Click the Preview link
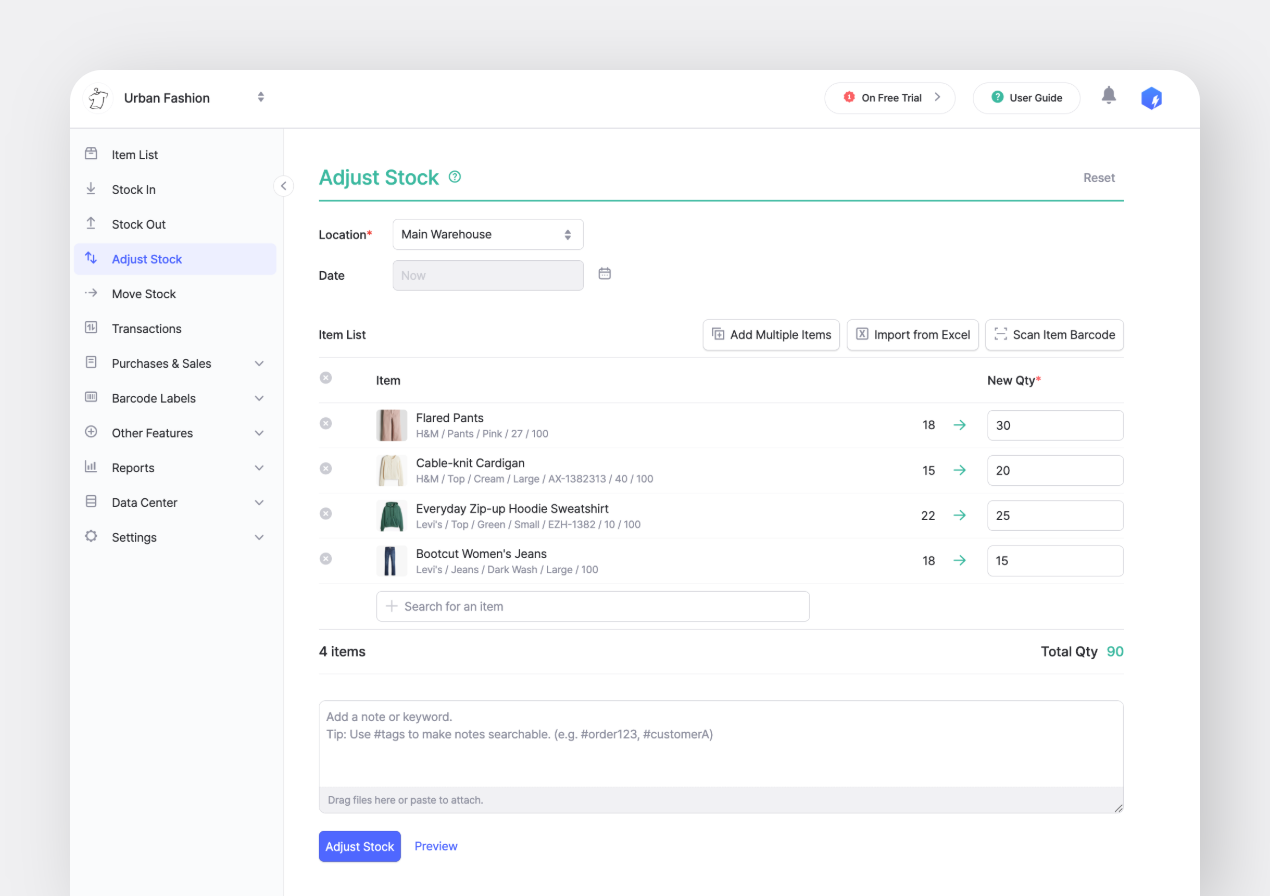 click(x=436, y=847)
